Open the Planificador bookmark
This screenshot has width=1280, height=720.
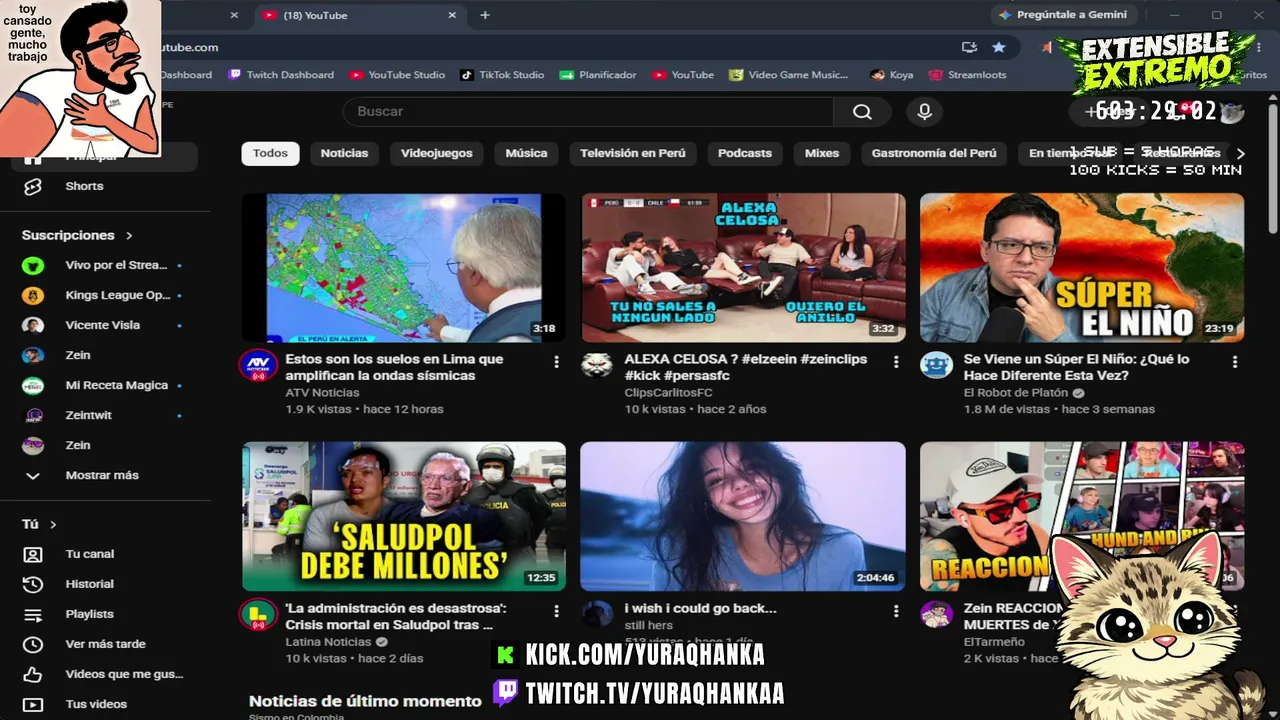598,75
